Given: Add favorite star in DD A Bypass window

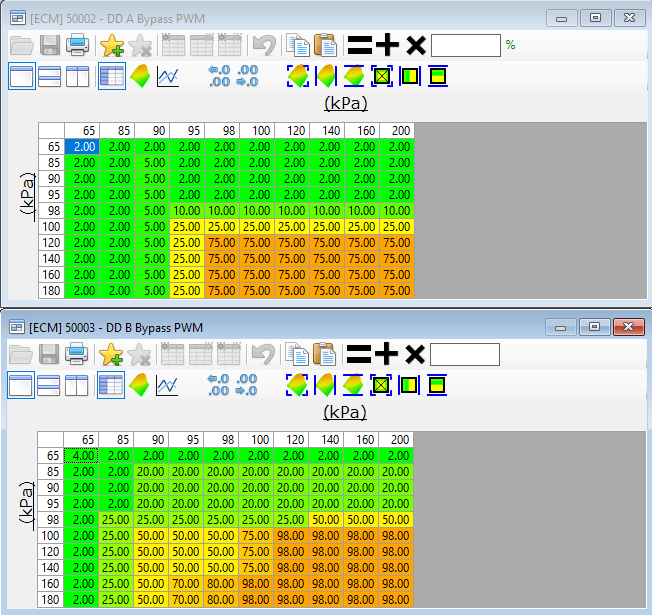Looking at the screenshot, I should coord(111,45).
